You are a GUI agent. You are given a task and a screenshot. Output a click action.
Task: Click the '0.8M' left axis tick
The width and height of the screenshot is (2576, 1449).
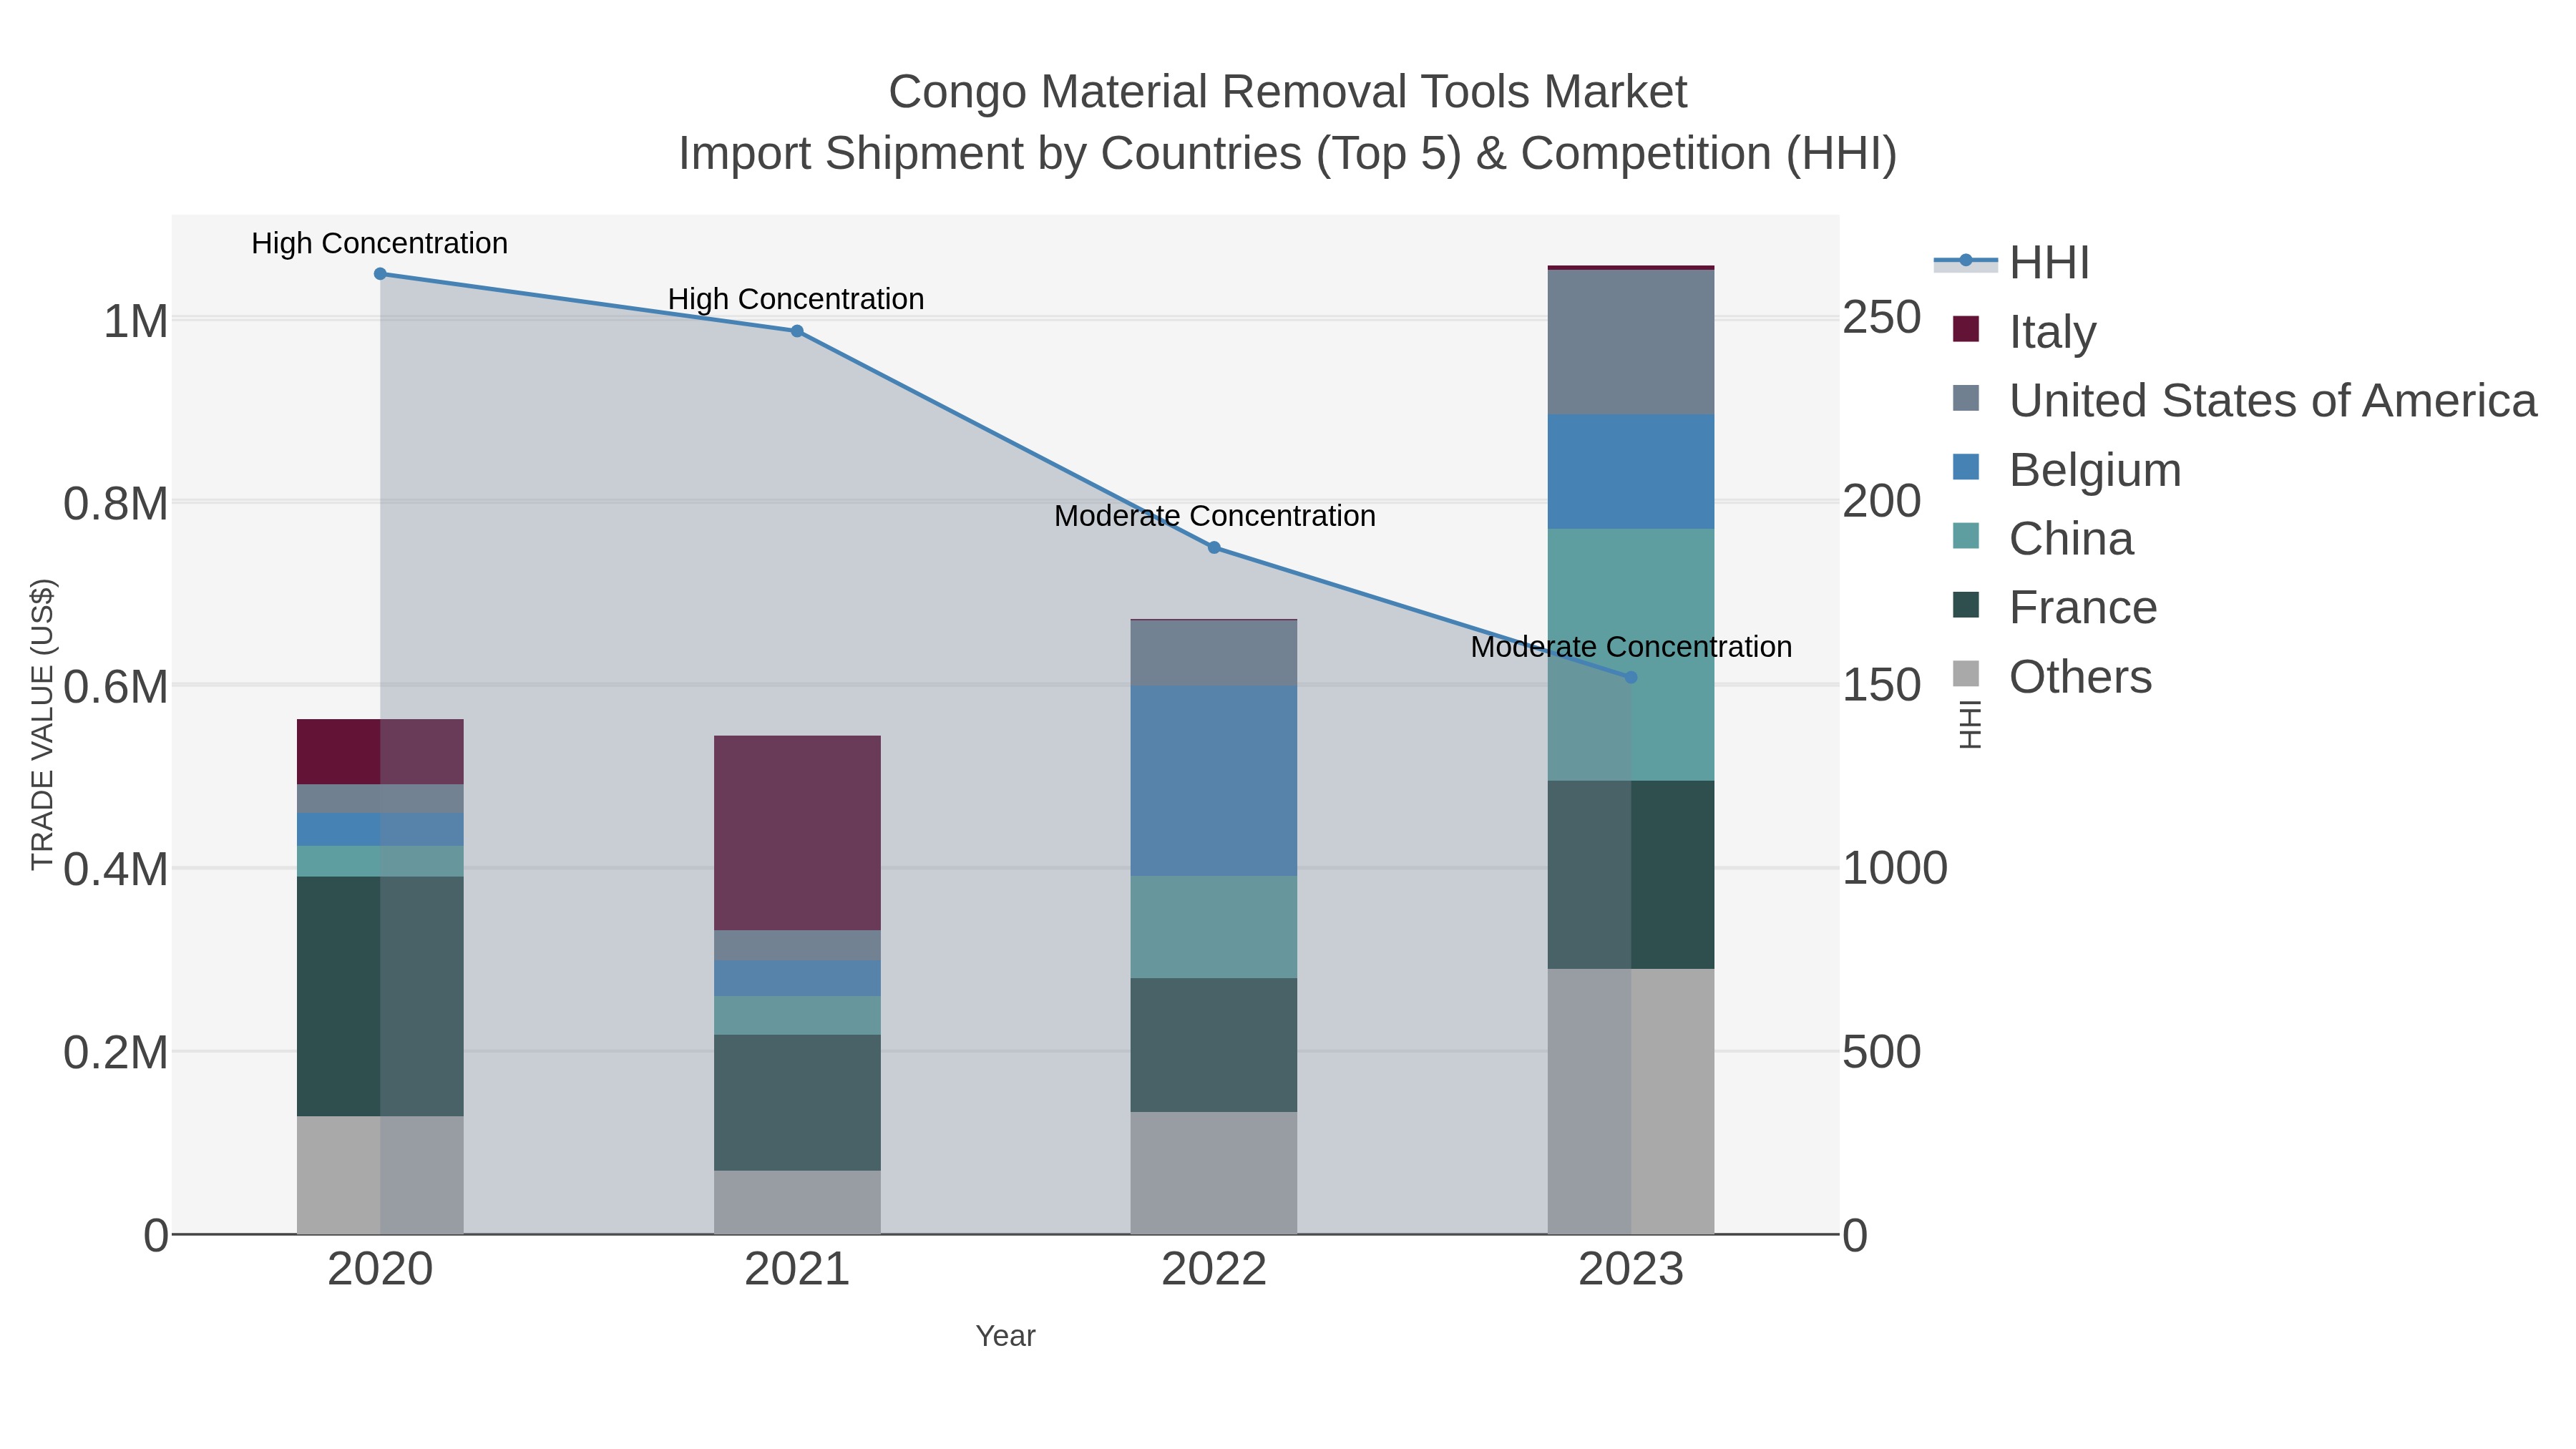(117, 504)
